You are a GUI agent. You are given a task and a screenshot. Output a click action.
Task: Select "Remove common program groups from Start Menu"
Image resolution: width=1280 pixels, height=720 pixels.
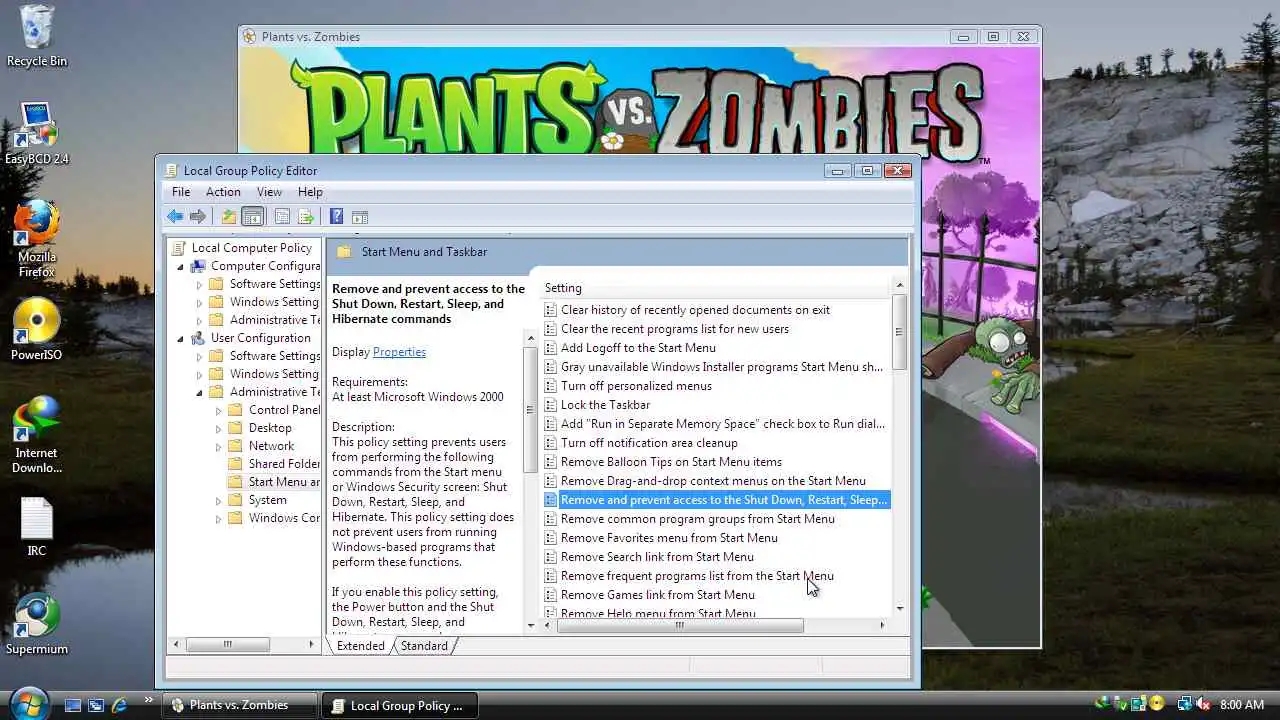click(x=697, y=519)
